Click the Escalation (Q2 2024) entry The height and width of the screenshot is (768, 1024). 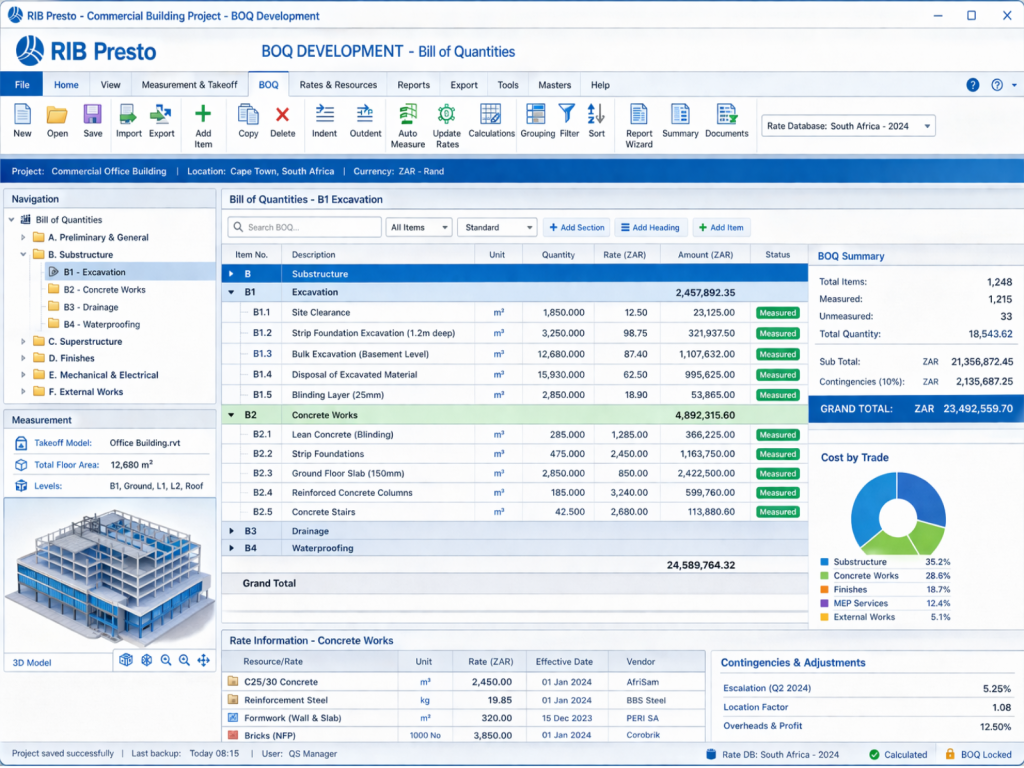[867, 688]
